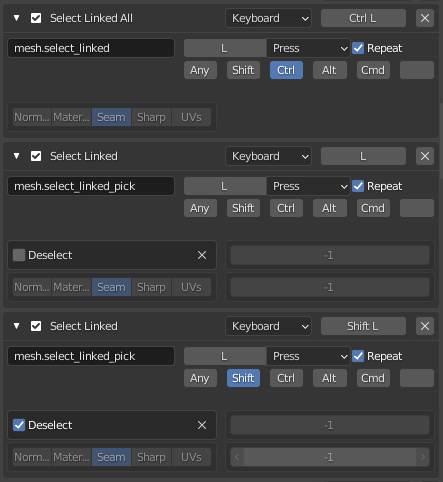443x482 pixels.
Task: Toggle Any modifier in Shift L entry
Action: 200,378
